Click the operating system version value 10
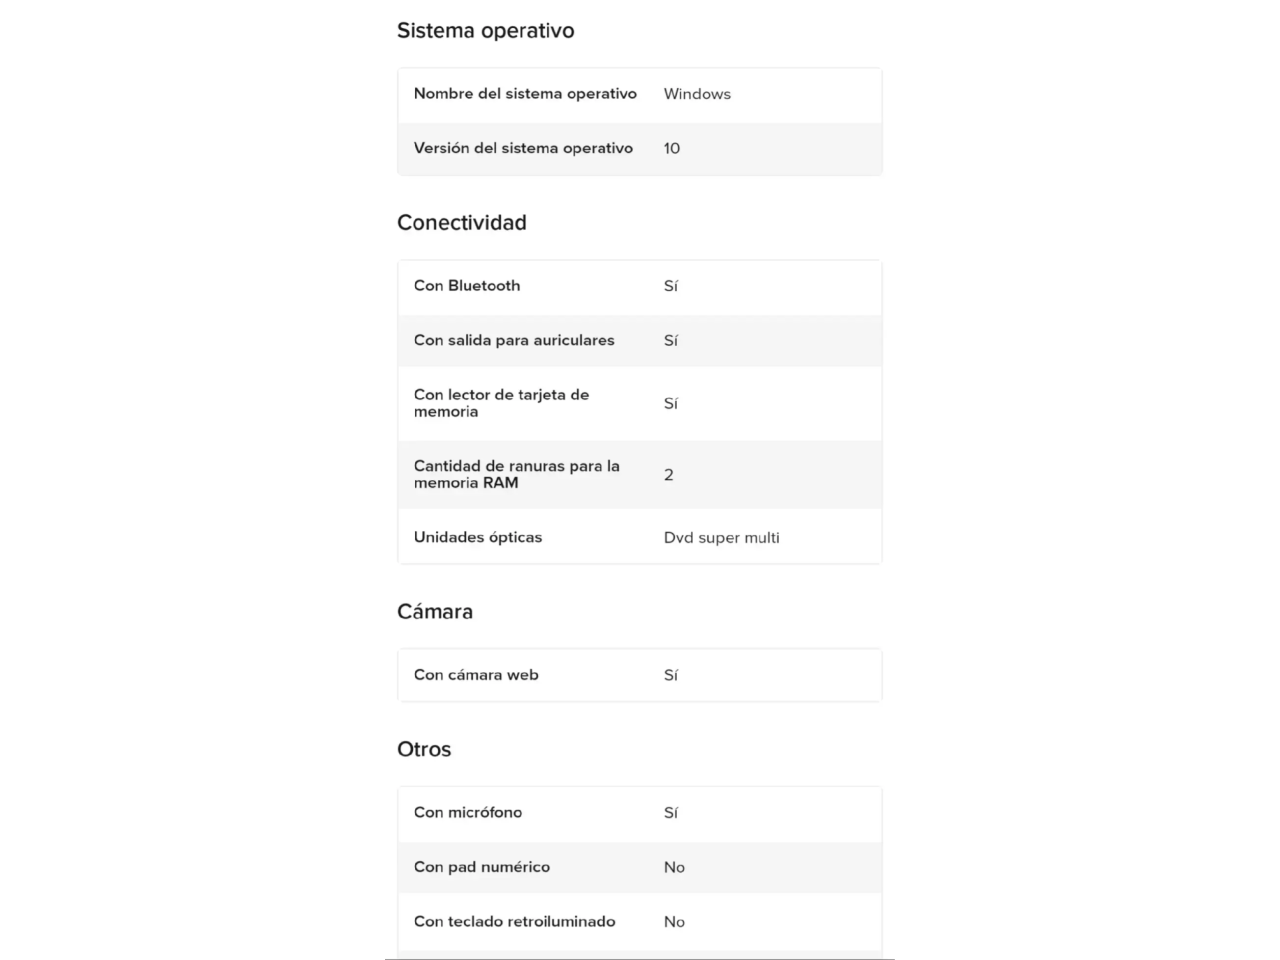The height and width of the screenshot is (960, 1280). pyautogui.click(x=672, y=148)
